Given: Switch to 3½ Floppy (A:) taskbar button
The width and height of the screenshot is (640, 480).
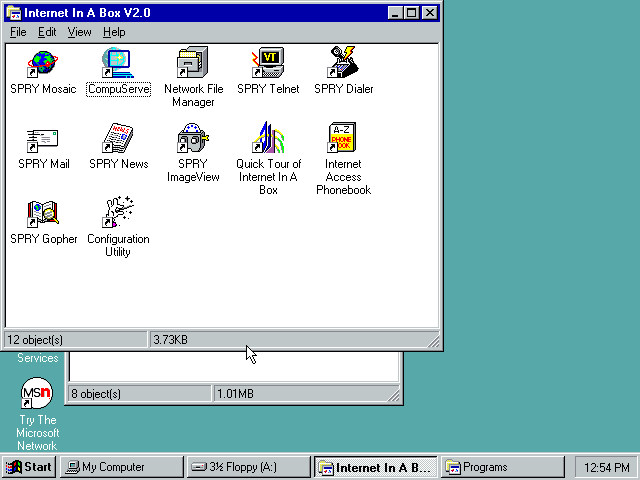Looking at the screenshot, I should pyautogui.click(x=248, y=467).
